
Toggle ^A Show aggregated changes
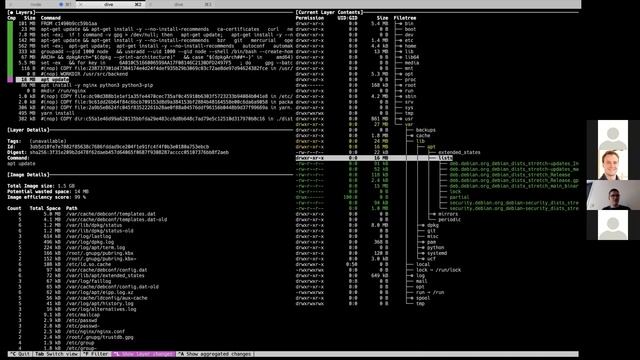tap(216, 354)
